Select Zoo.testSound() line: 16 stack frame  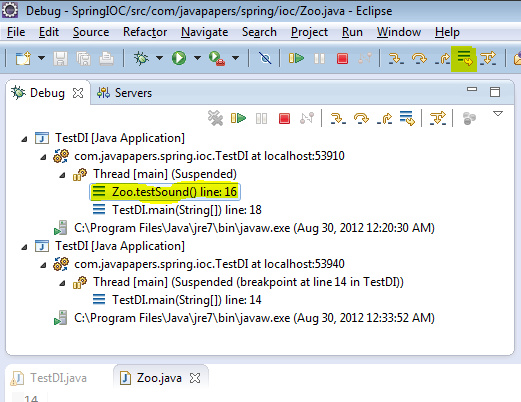pyautogui.click(x=165, y=192)
